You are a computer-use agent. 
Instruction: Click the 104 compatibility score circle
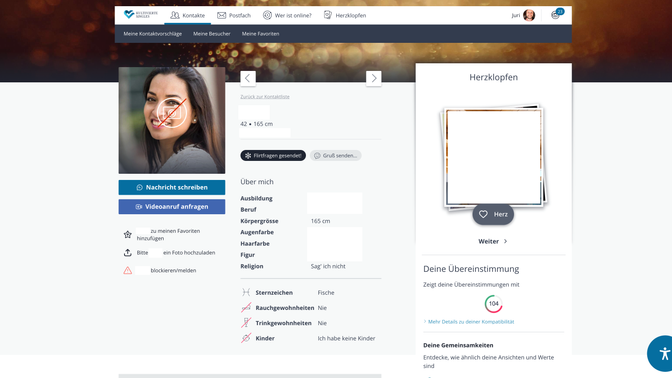(x=494, y=304)
